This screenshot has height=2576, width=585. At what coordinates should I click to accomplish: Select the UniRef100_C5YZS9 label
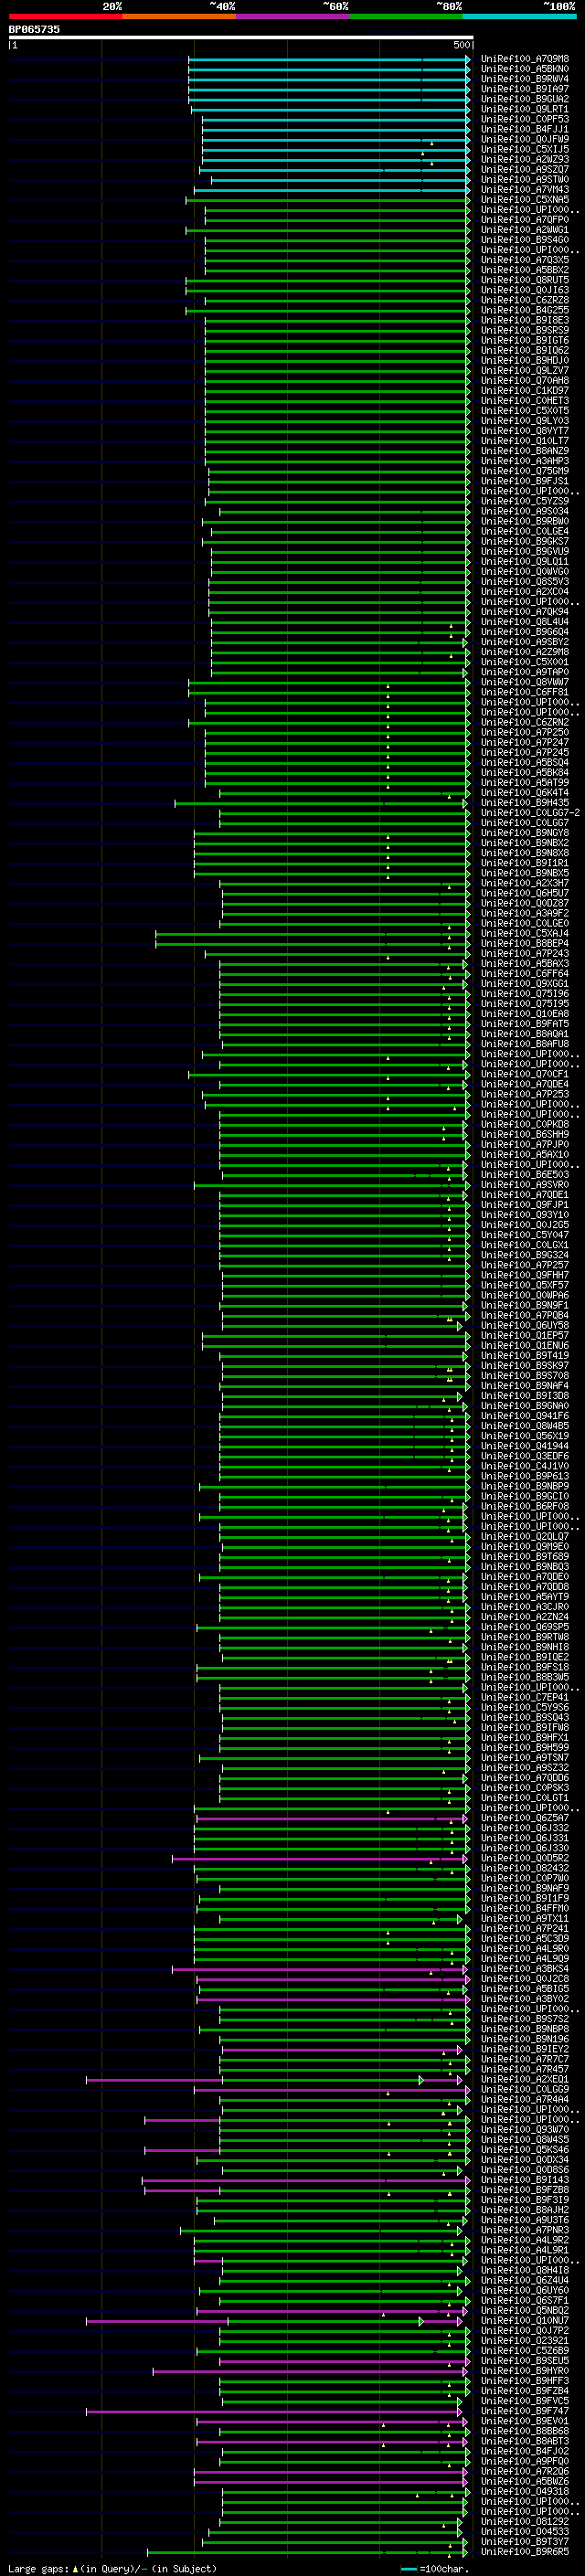525,501
